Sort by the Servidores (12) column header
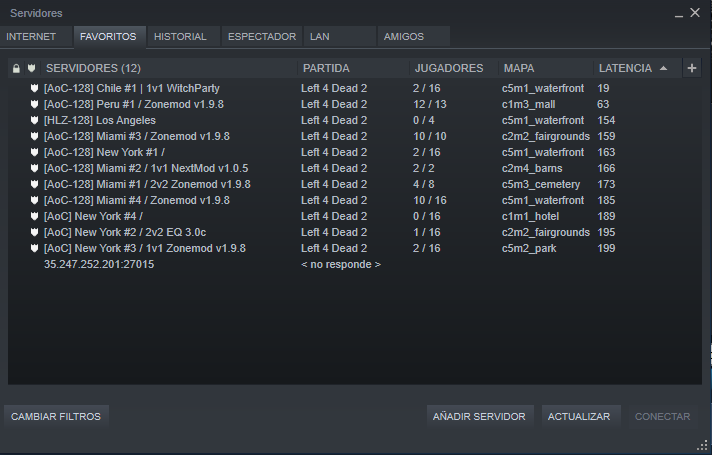Viewport: 712px width, 455px height. pyautogui.click(x=169, y=68)
